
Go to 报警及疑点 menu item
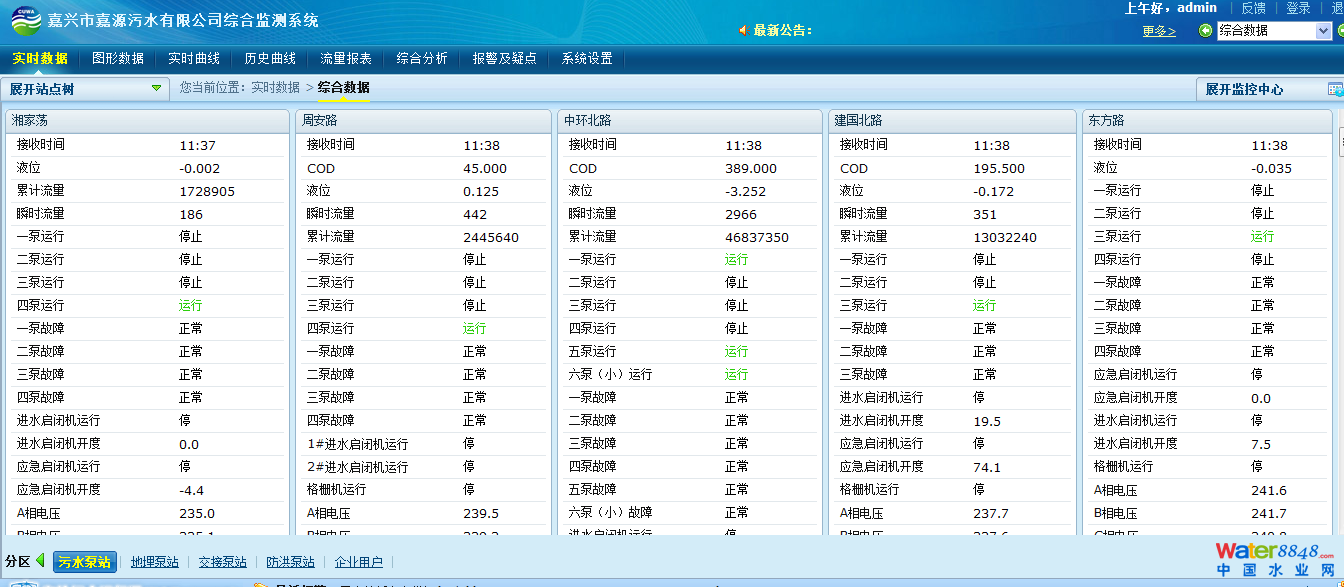click(504, 58)
